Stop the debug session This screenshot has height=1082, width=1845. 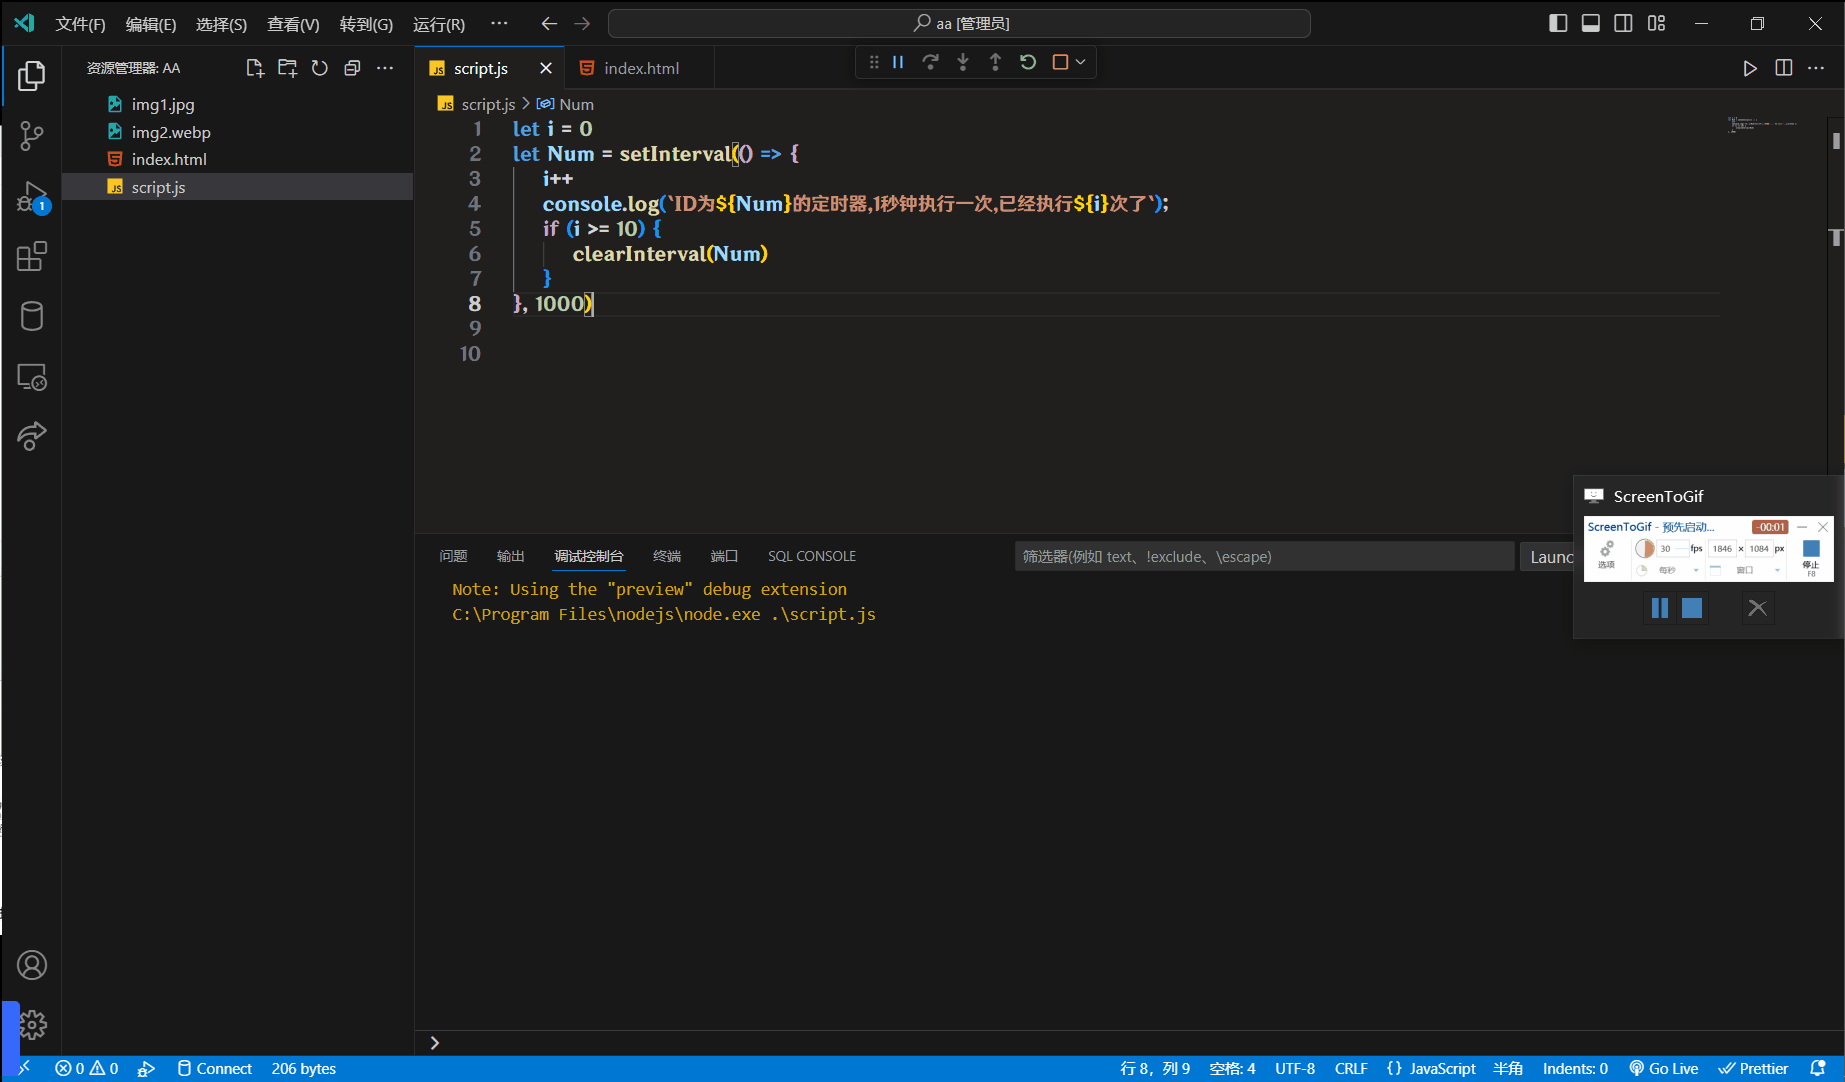click(1060, 62)
